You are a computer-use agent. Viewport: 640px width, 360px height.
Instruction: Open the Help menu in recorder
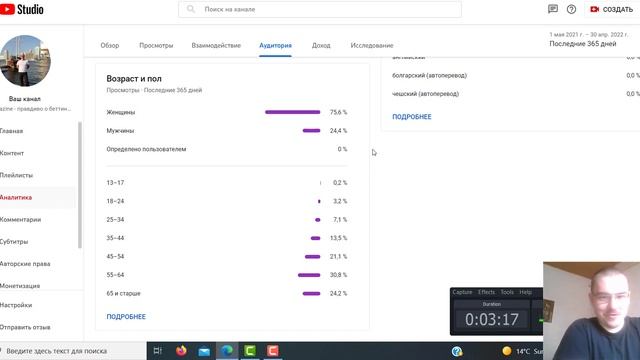pyautogui.click(x=525, y=292)
